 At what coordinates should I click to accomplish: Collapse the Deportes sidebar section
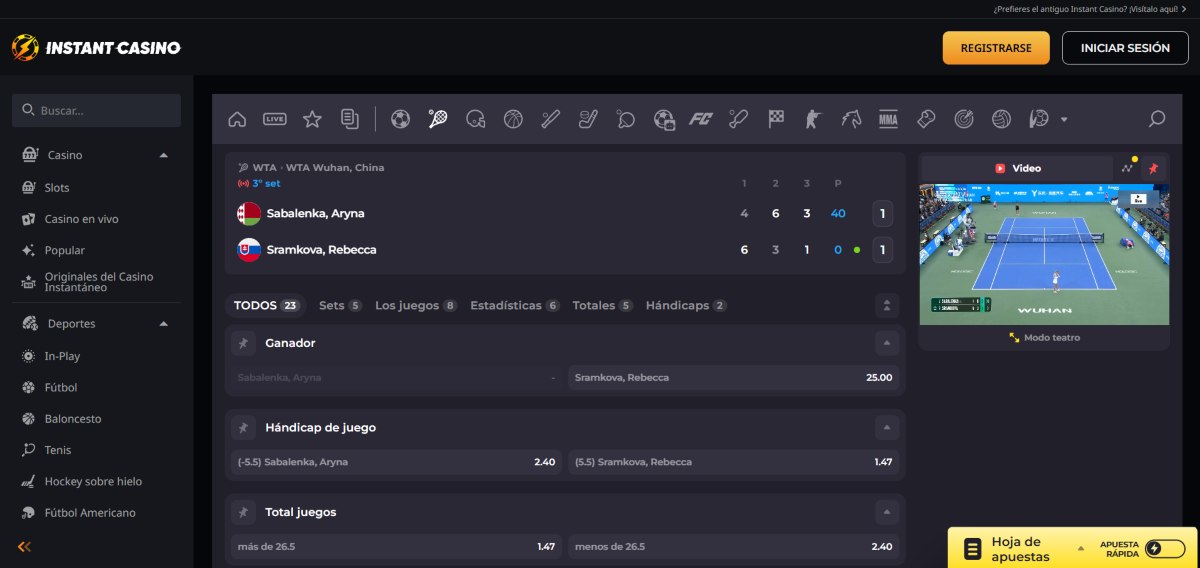pos(164,323)
